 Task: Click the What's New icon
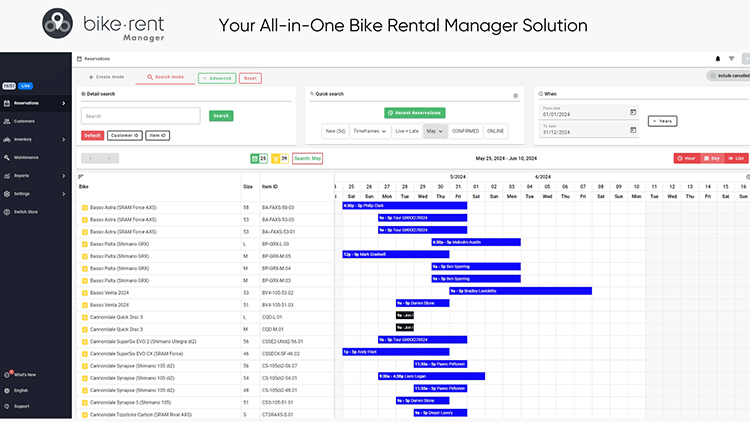pyautogui.click(x=8, y=374)
